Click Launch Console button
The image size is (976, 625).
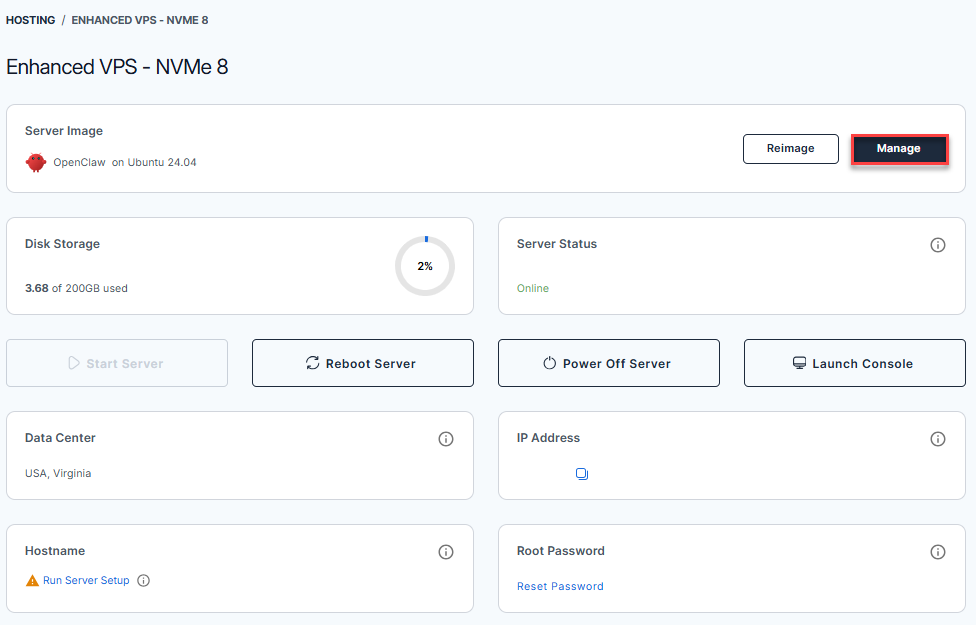point(855,363)
